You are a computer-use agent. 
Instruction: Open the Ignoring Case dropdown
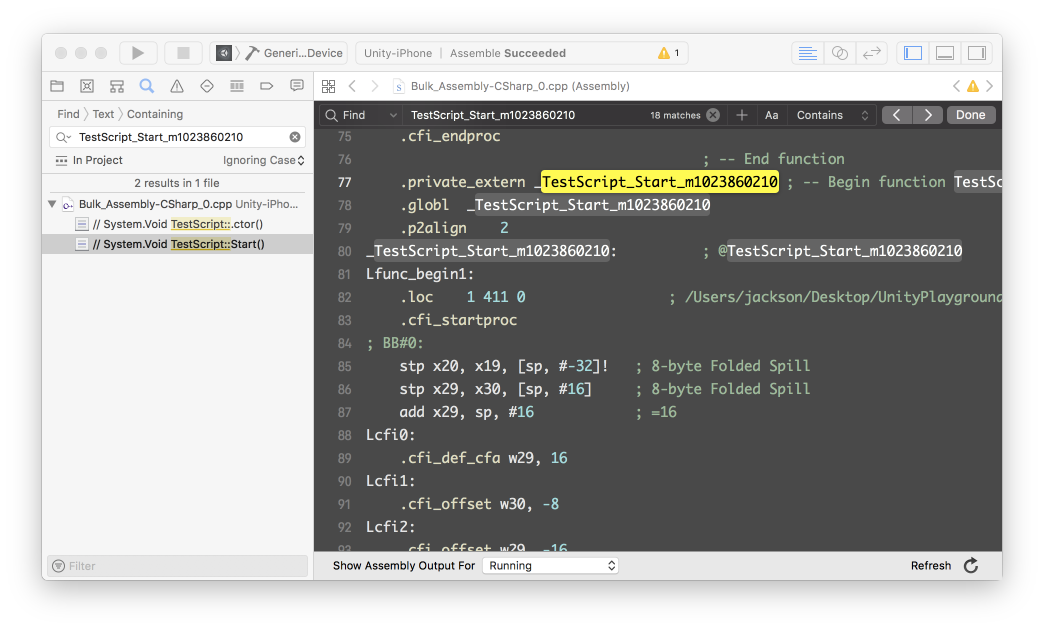(x=264, y=160)
